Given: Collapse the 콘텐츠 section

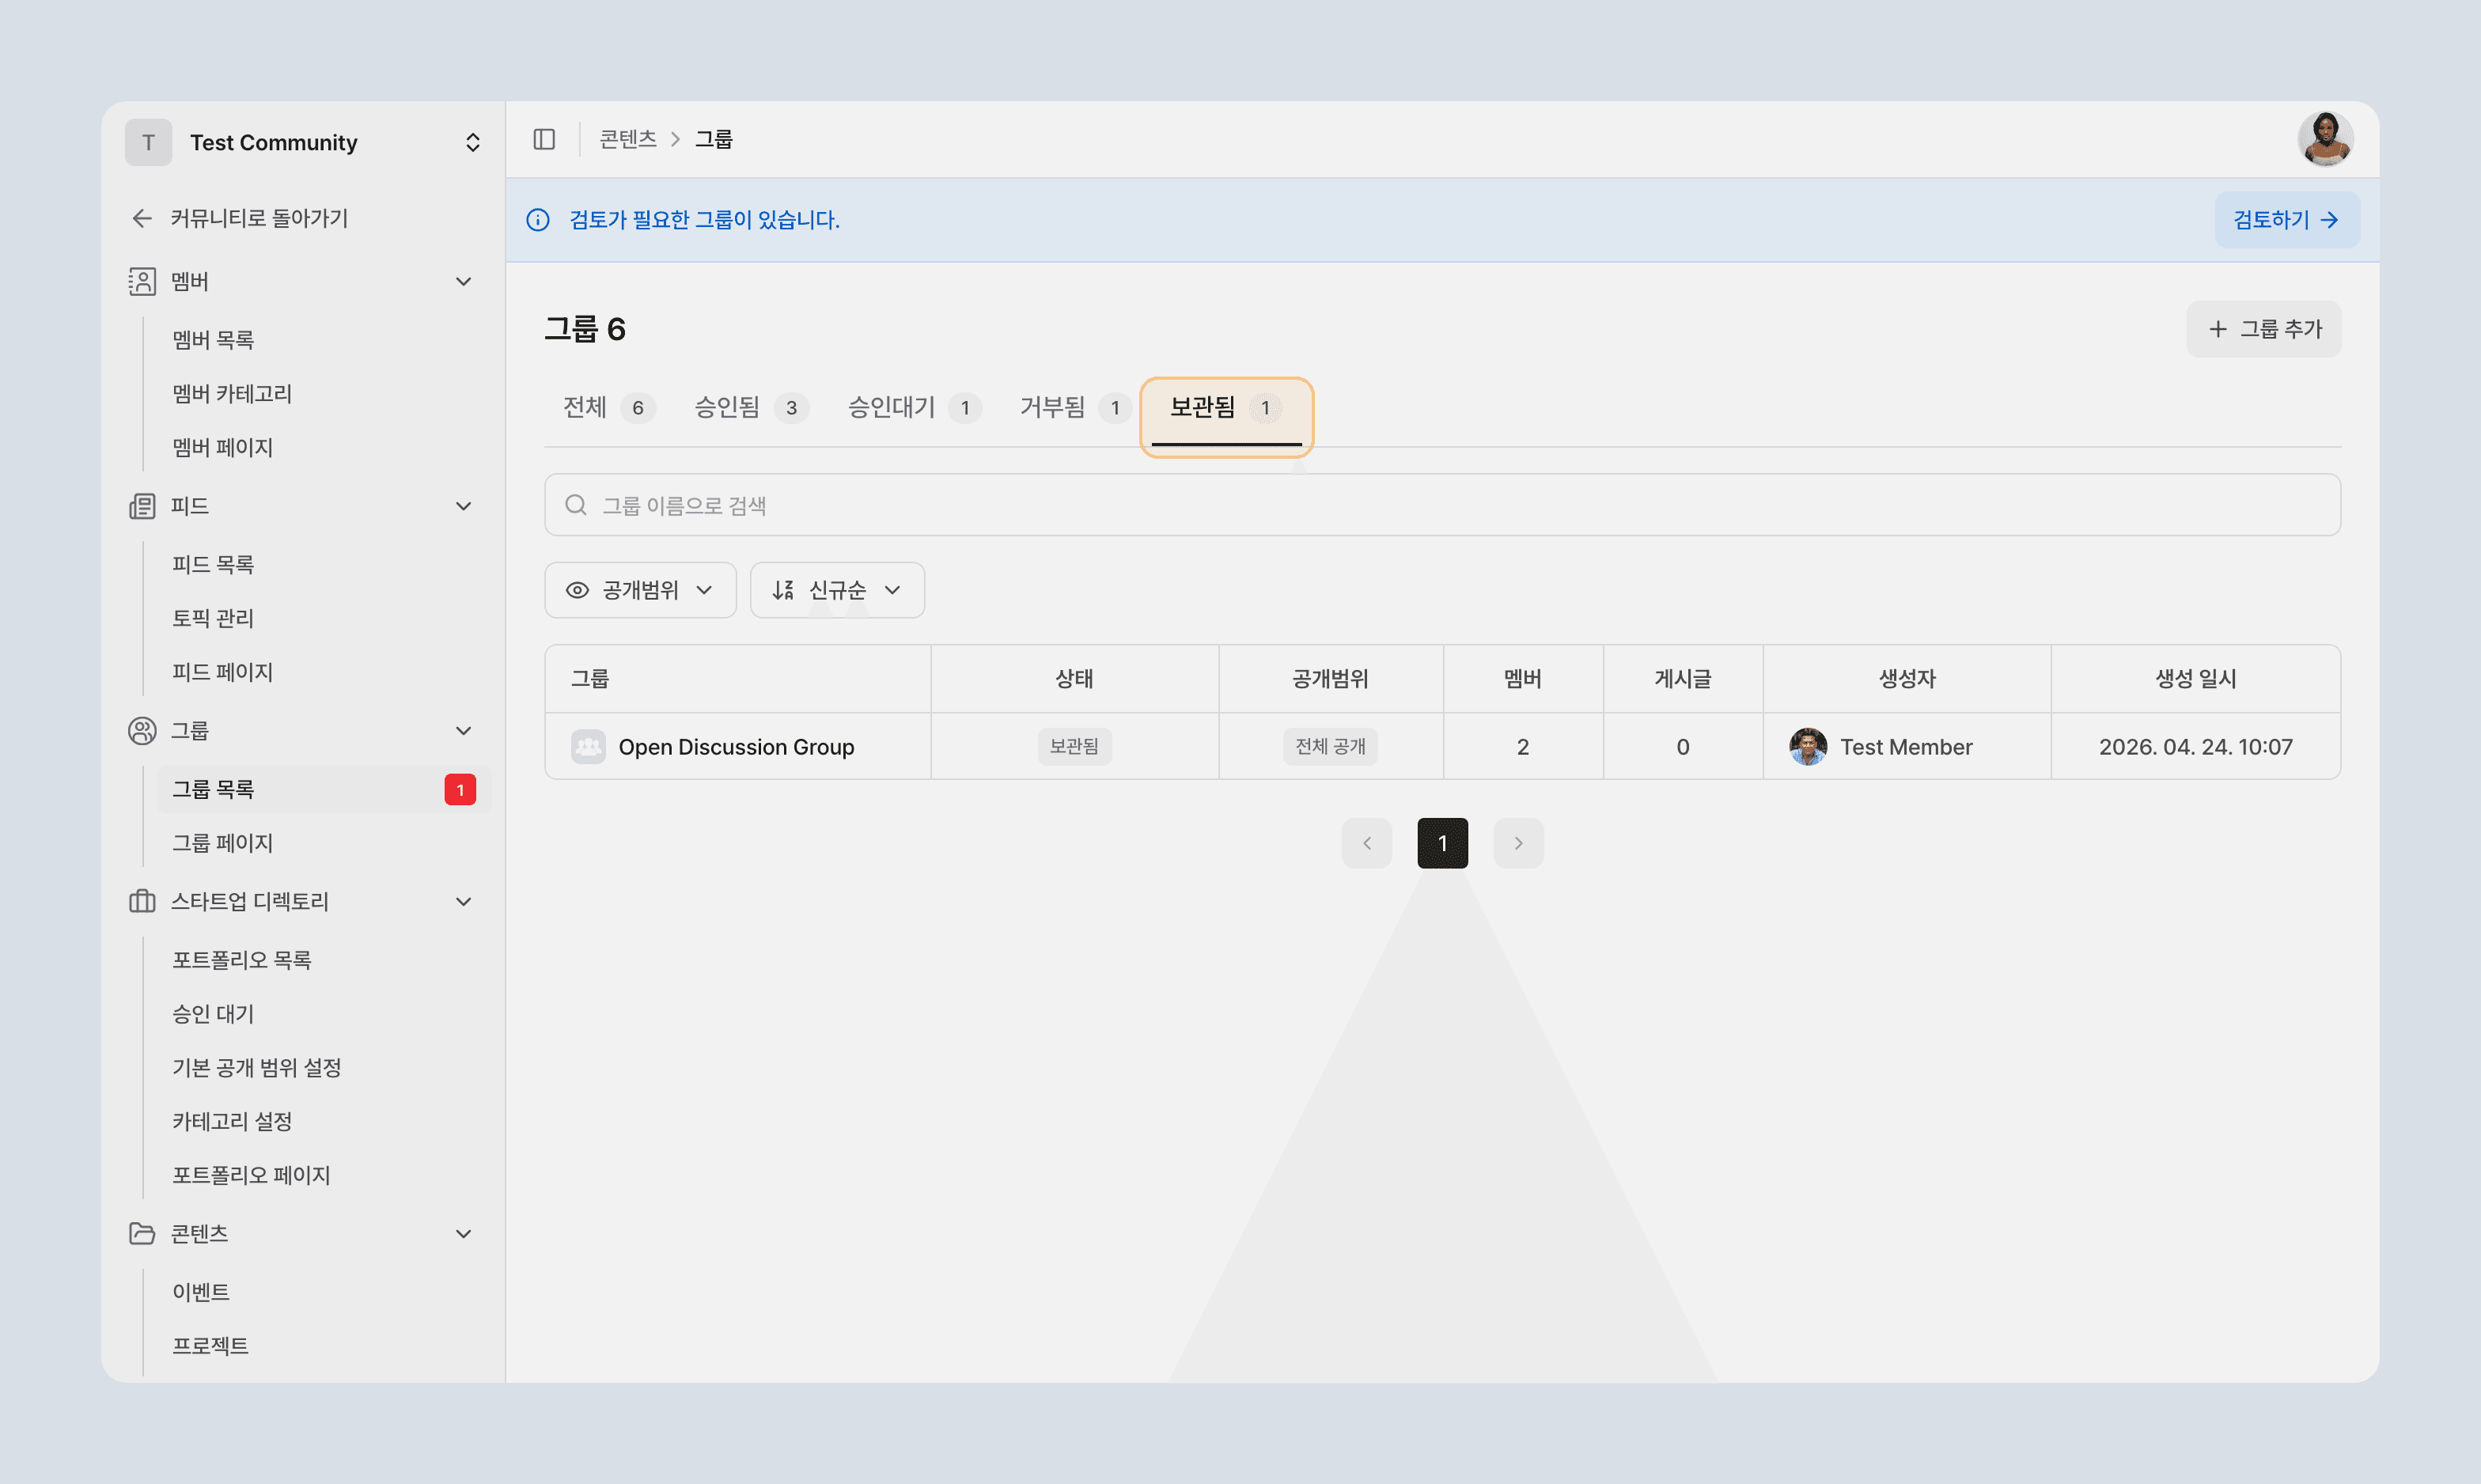Looking at the screenshot, I should (464, 1233).
